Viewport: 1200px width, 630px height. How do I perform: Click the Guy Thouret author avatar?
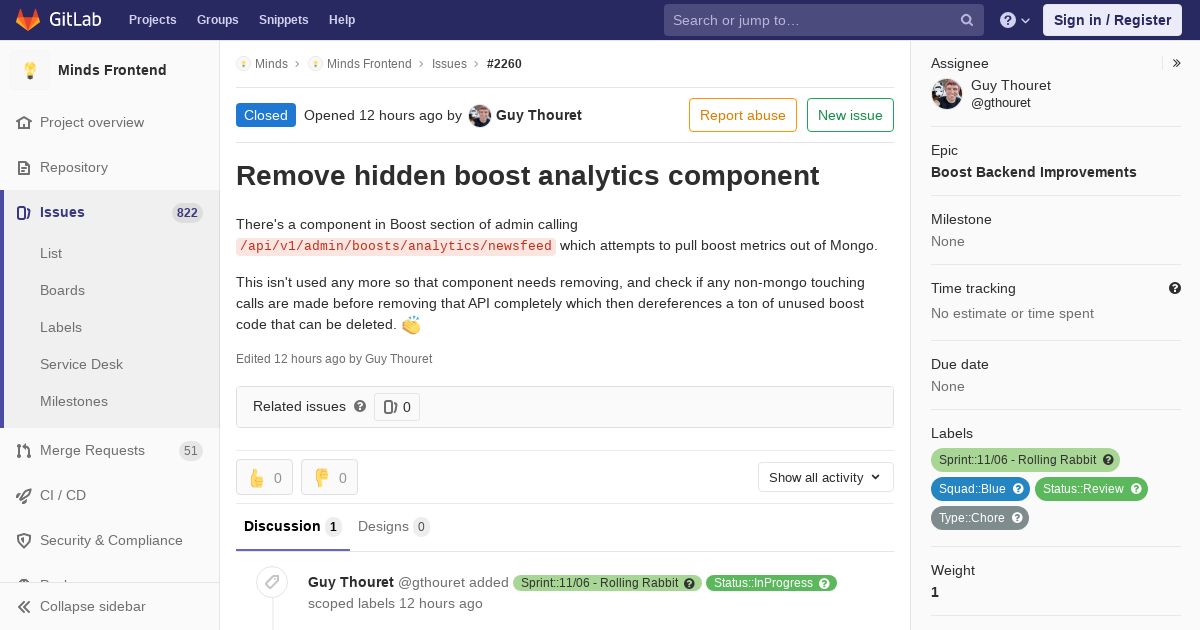click(x=480, y=115)
